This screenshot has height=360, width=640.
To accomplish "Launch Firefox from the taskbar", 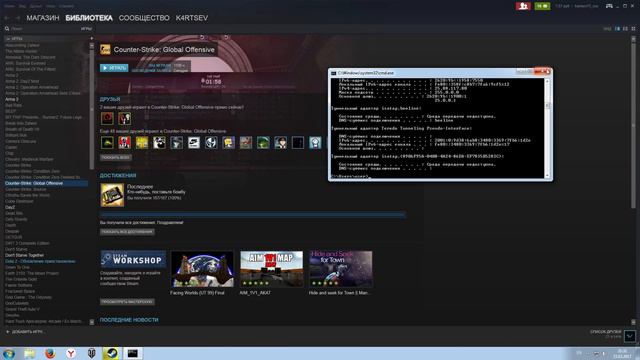I will pyautogui.click(x=50, y=353).
